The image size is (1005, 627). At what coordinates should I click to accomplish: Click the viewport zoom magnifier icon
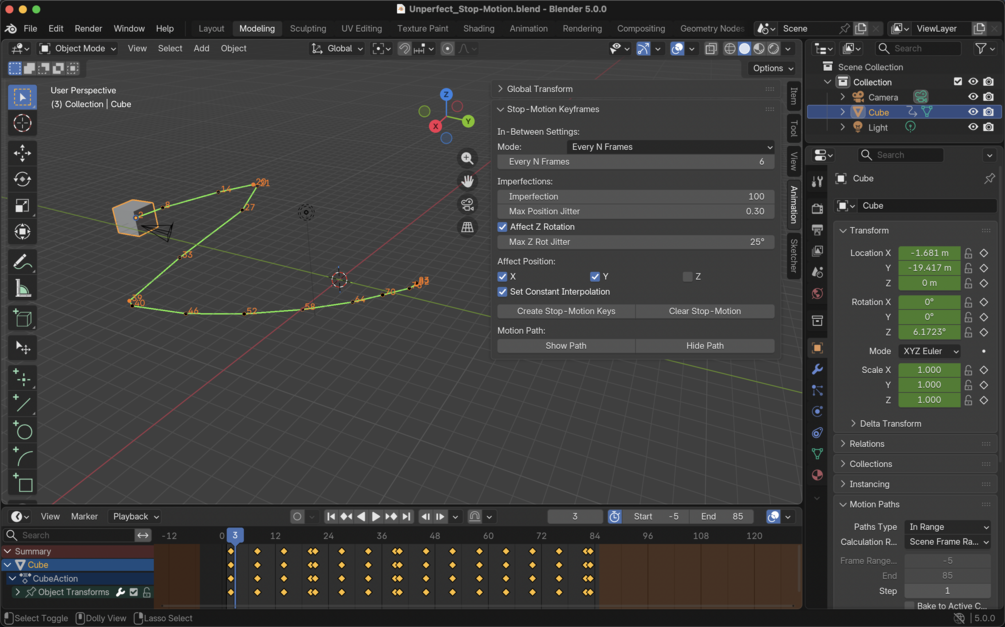(467, 158)
